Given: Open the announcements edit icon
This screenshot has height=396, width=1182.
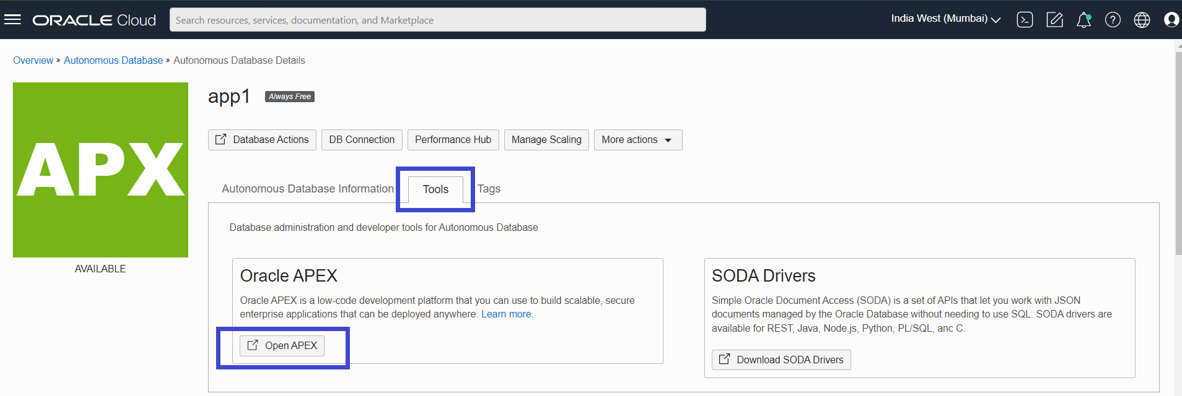Looking at the screenshot, I should click(1055, 20).
